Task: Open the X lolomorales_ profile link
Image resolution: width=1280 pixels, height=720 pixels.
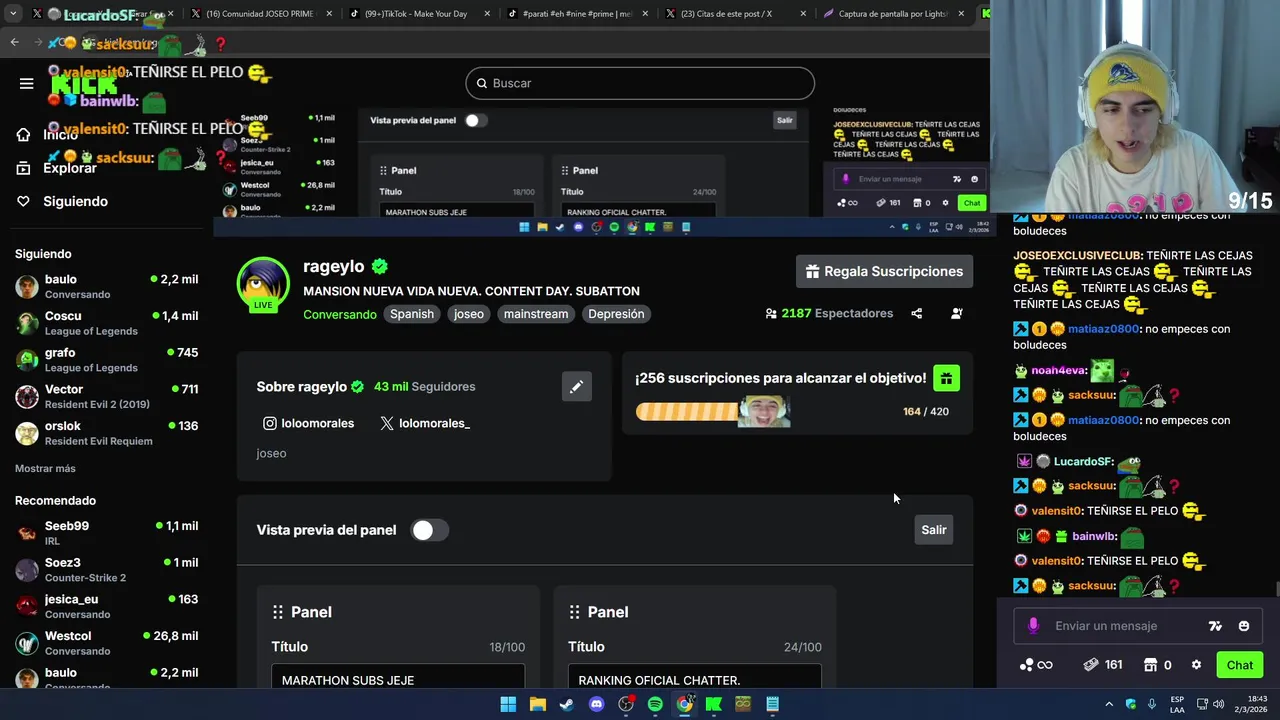Action: (x=425, y=423)
